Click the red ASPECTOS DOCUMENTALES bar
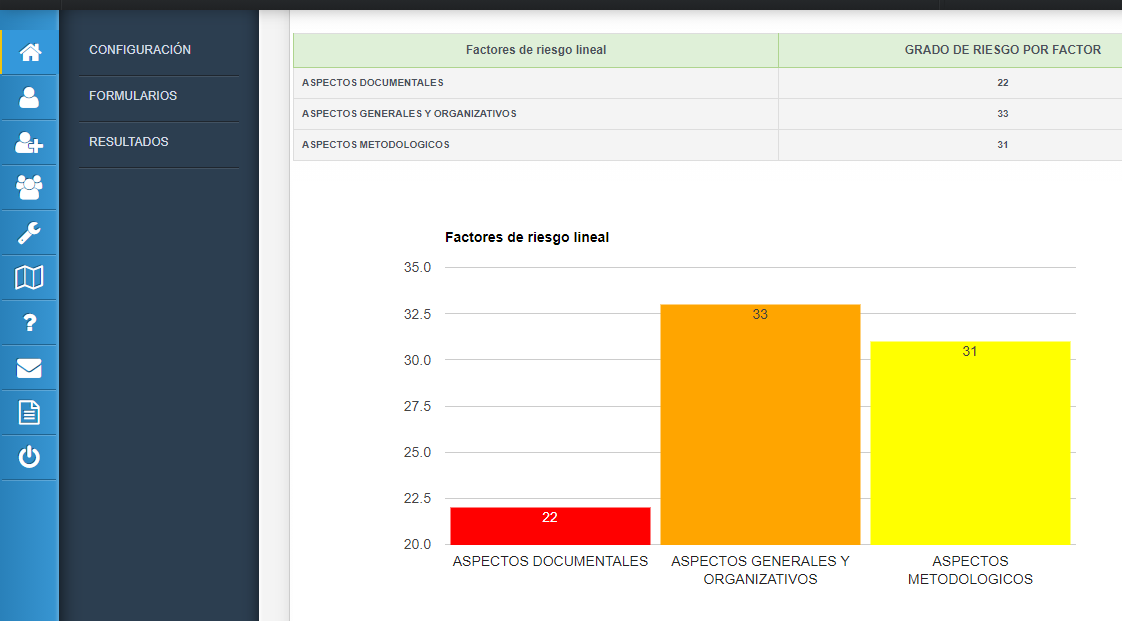 click(550, 526)
